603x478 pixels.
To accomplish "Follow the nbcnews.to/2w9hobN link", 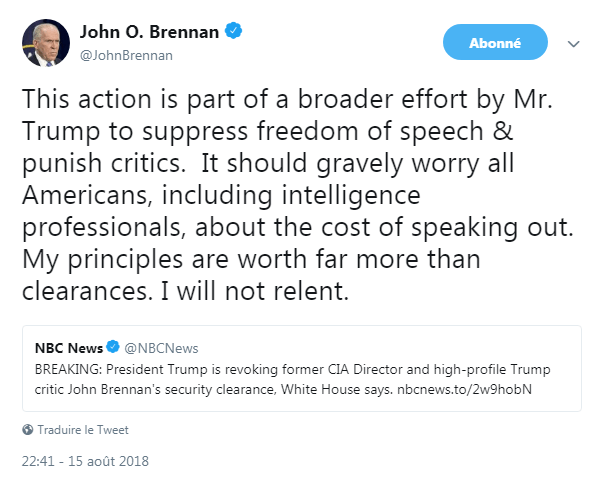I will 468,387.
